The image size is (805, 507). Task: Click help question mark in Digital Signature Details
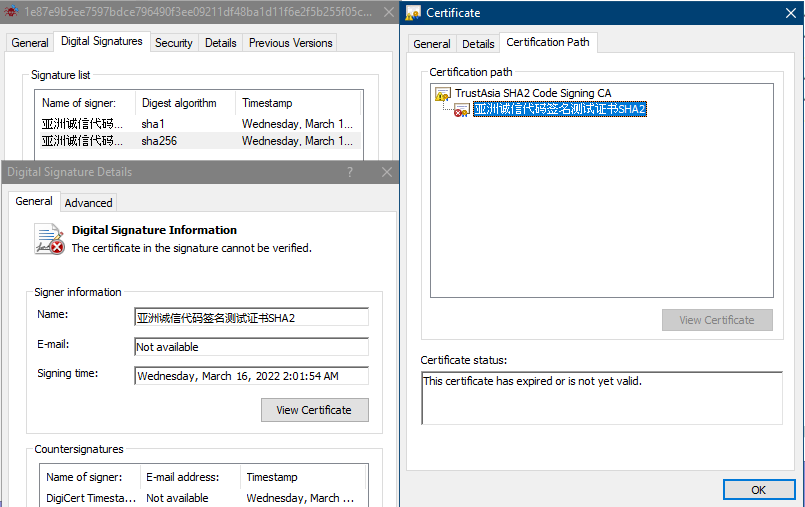coord(350,172)
